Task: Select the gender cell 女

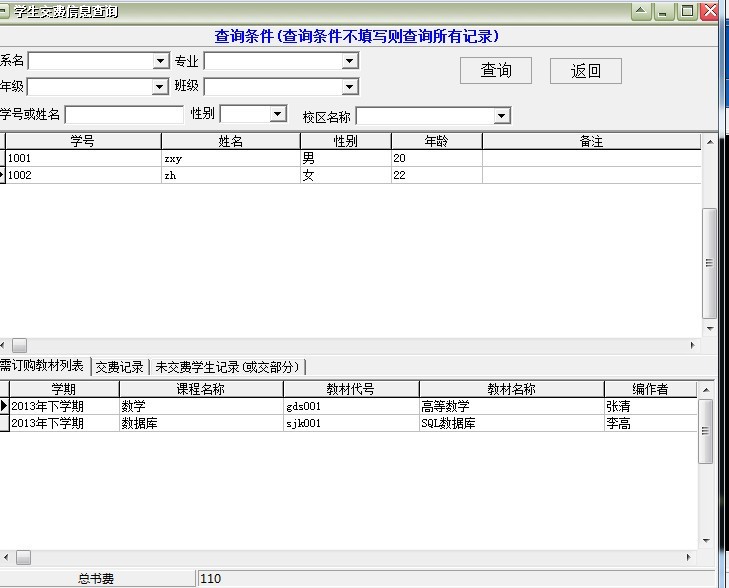Action: coord(345,175)
